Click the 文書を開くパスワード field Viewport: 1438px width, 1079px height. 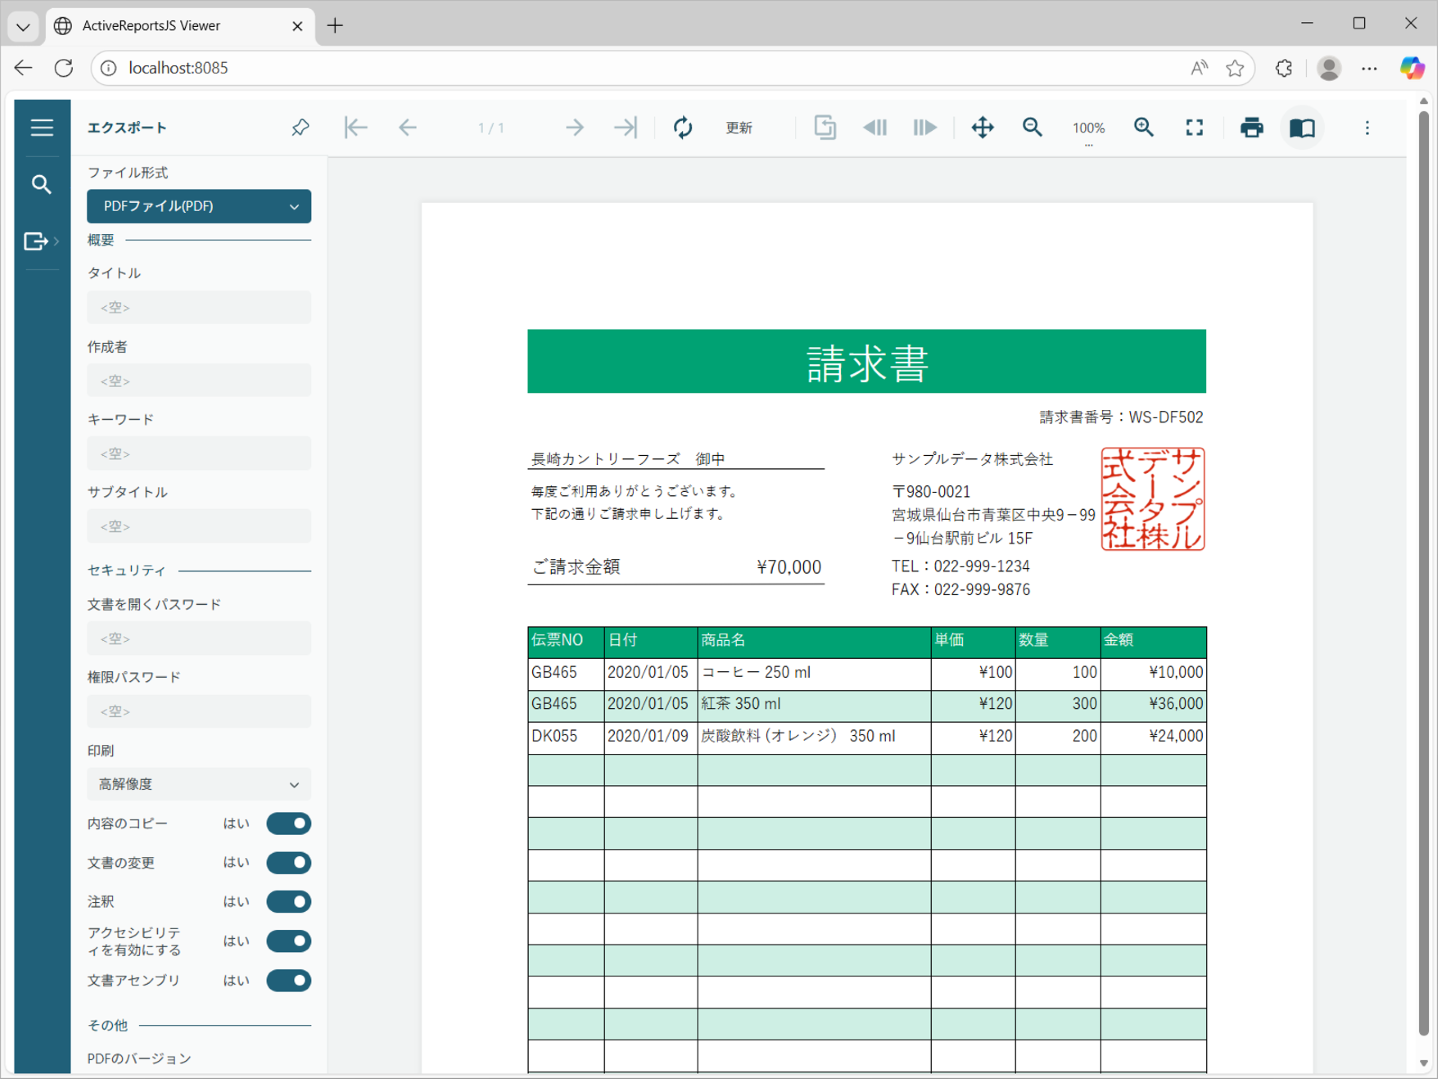click(x=199, y=639)
